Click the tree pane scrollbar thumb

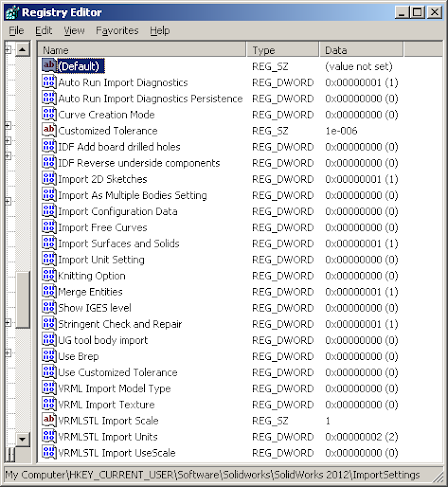(23, 300)
